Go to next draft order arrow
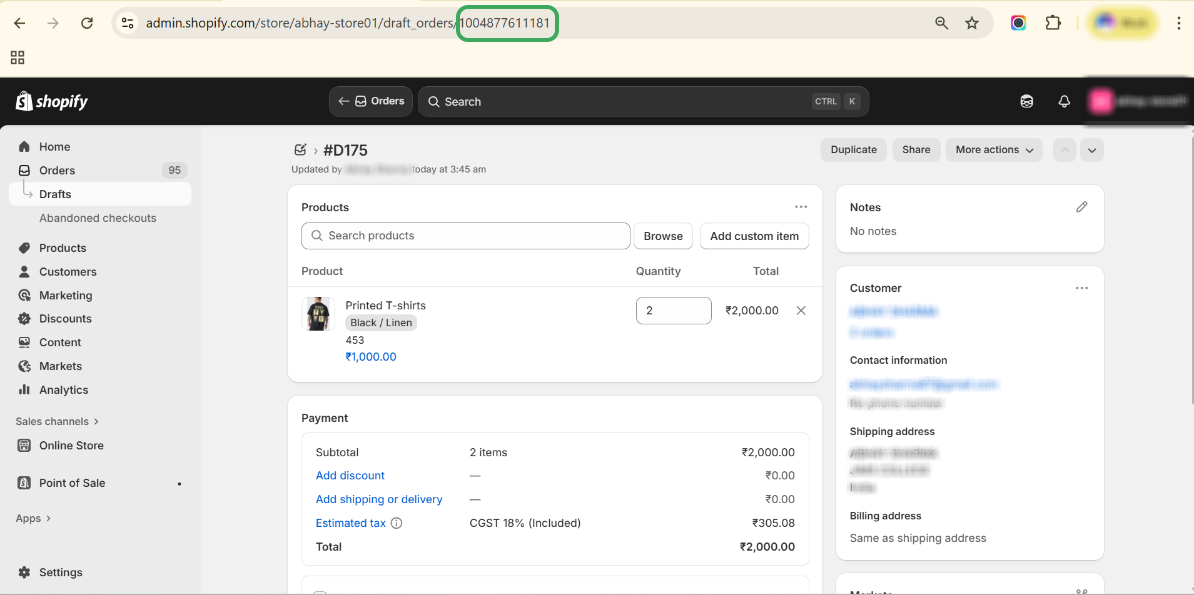The image size is (1194, 595). 1092,150
